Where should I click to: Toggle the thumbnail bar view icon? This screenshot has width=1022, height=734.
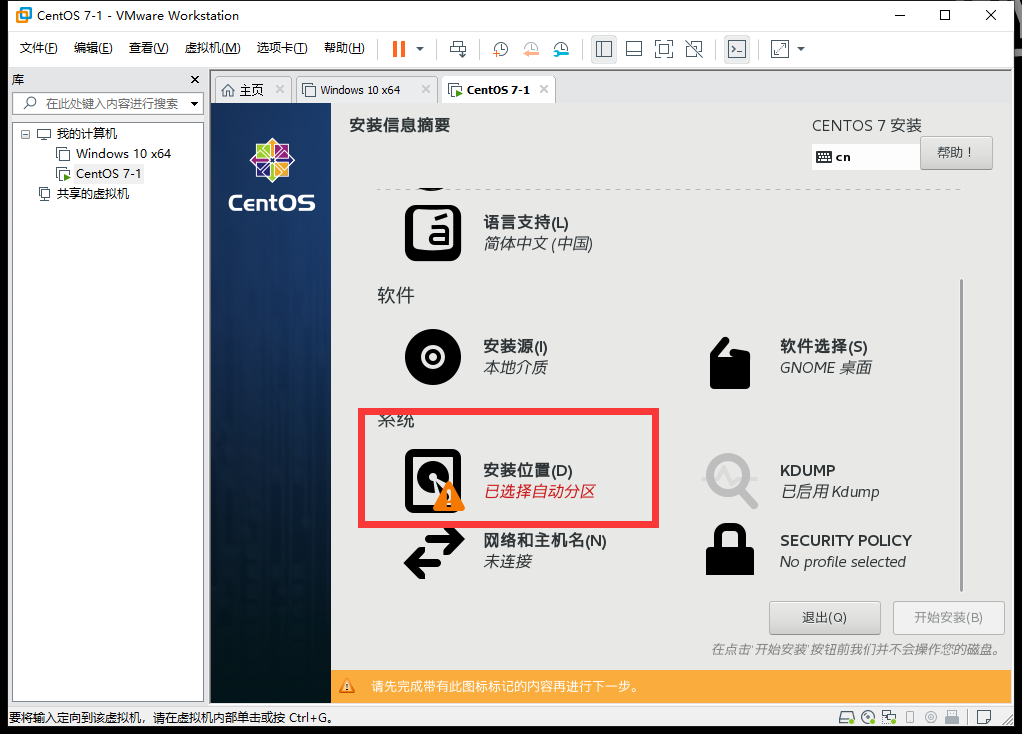point(634,49)
